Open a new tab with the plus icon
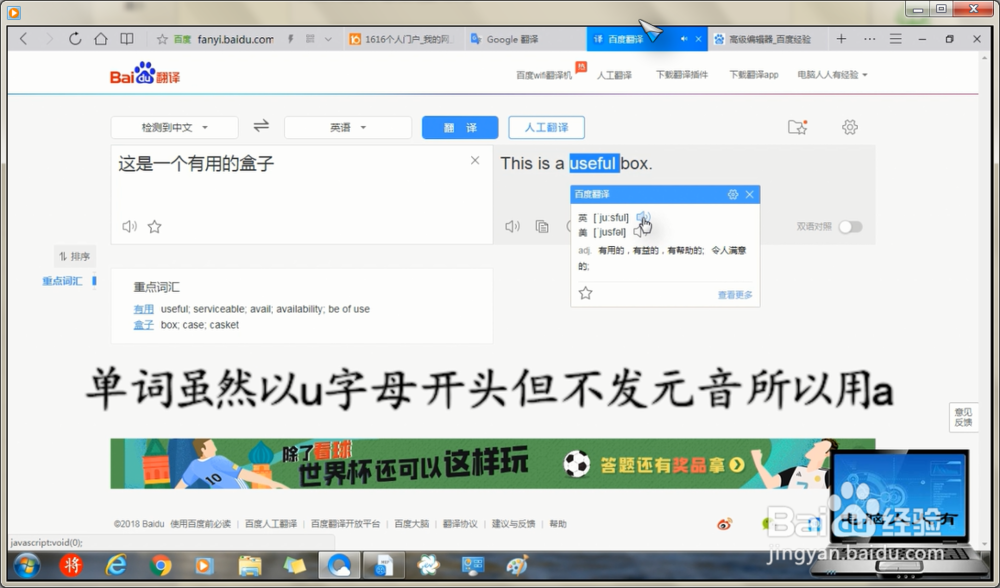 [x=841, y=39]
